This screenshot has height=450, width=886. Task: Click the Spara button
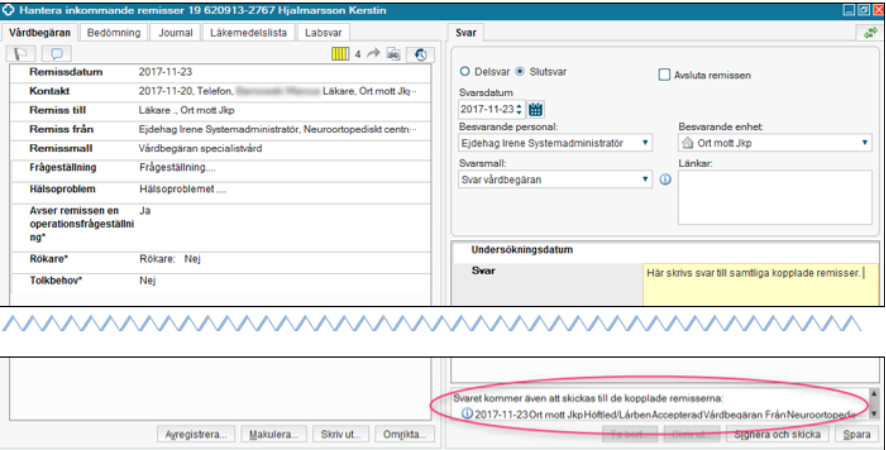(855, 435)
